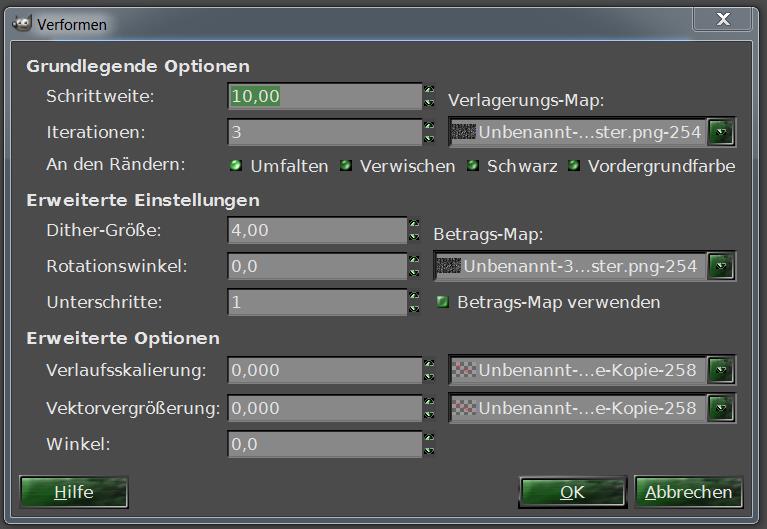The image size is (767, 529).
Task: Decrease Schrittweite with down arrow
Action: point(429,103)
